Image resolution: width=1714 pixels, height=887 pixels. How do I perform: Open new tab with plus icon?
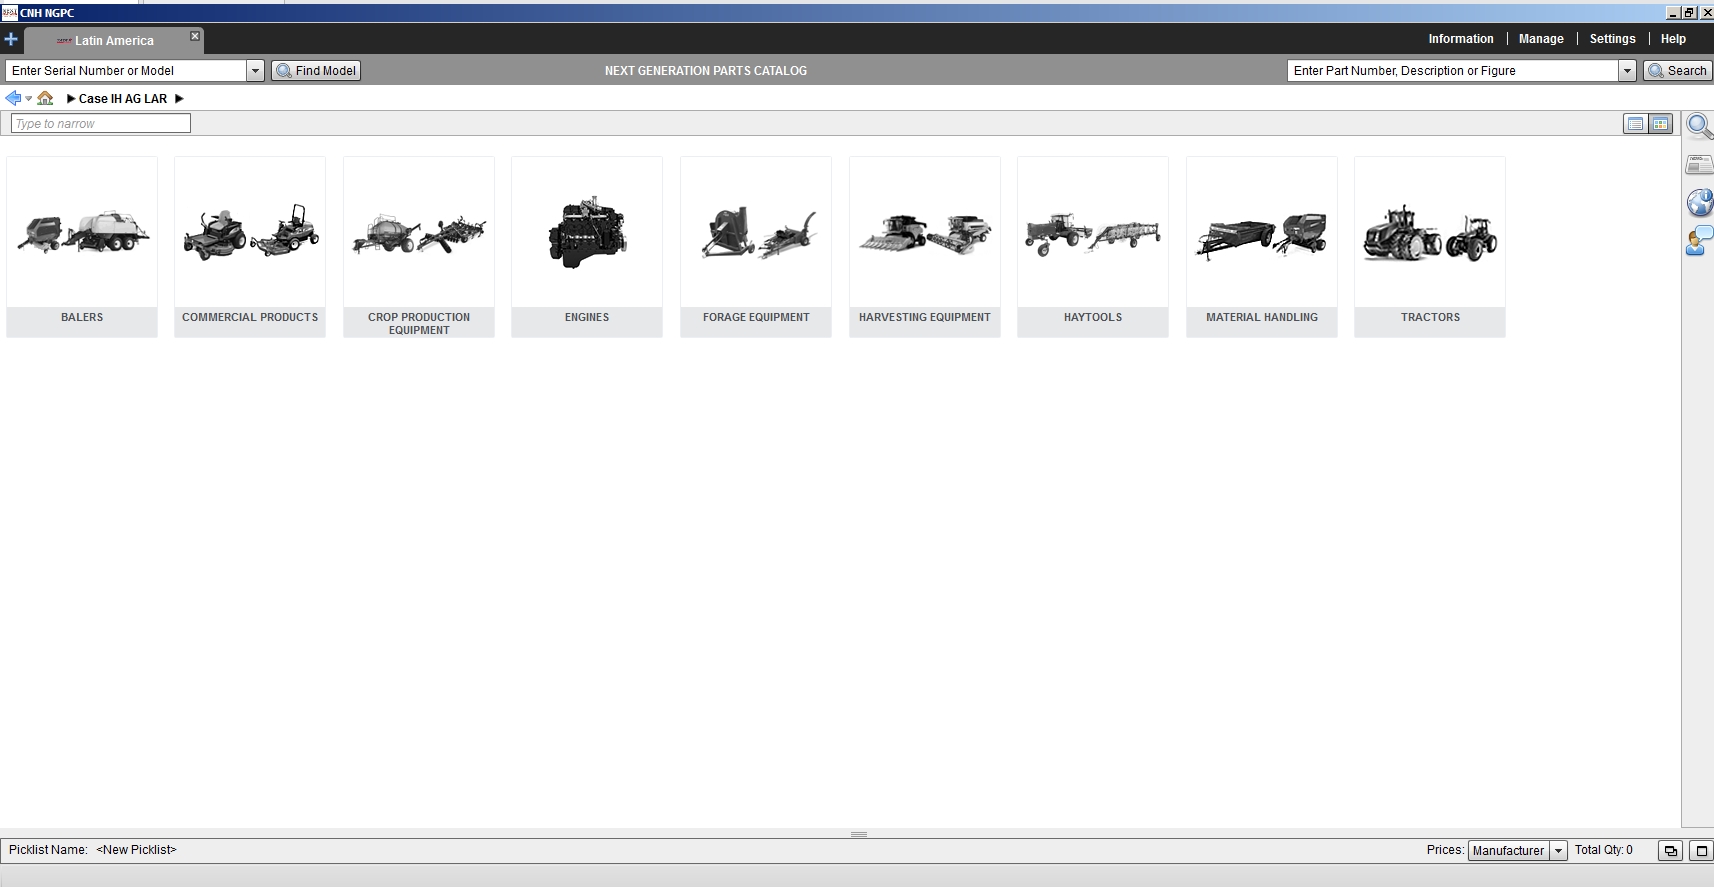11,40
